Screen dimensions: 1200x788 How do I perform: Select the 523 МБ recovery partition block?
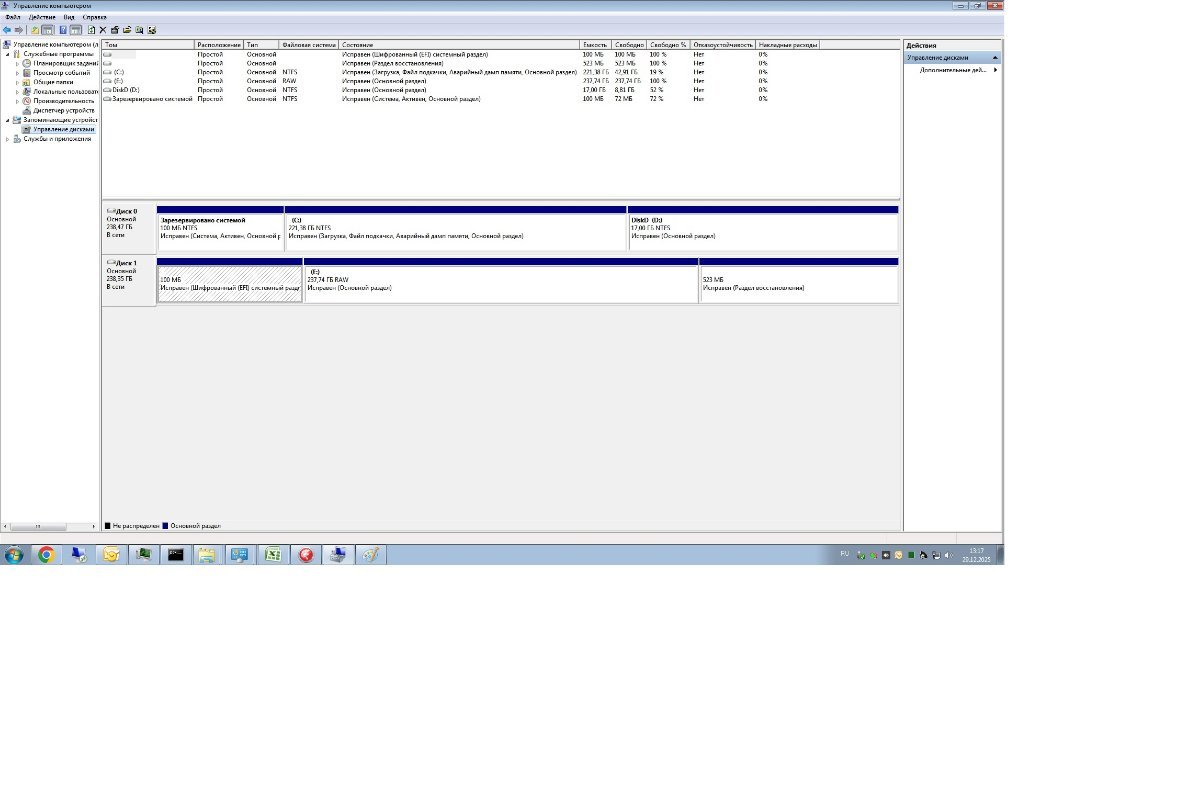[799, 283]
